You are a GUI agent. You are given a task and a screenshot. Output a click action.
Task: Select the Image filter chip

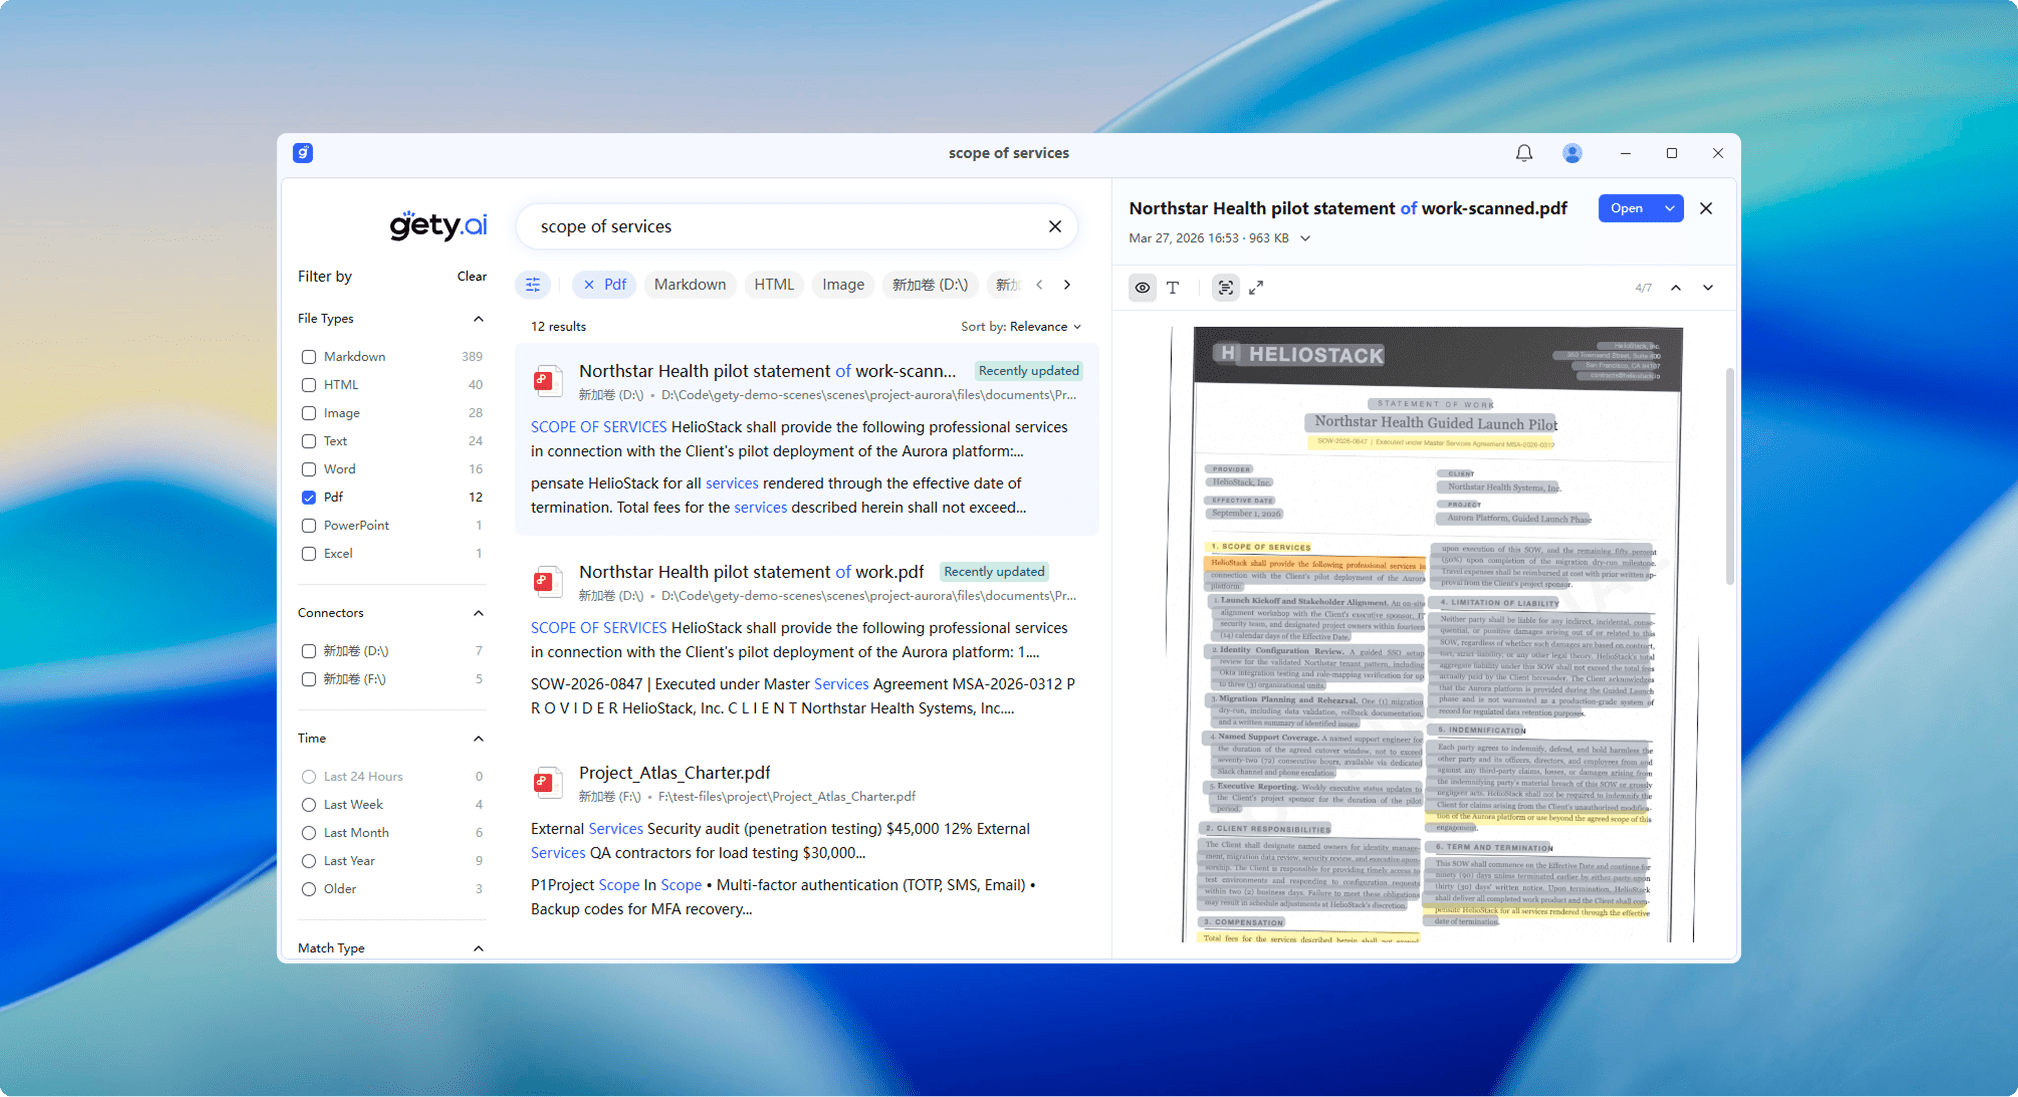pos(842,285)
